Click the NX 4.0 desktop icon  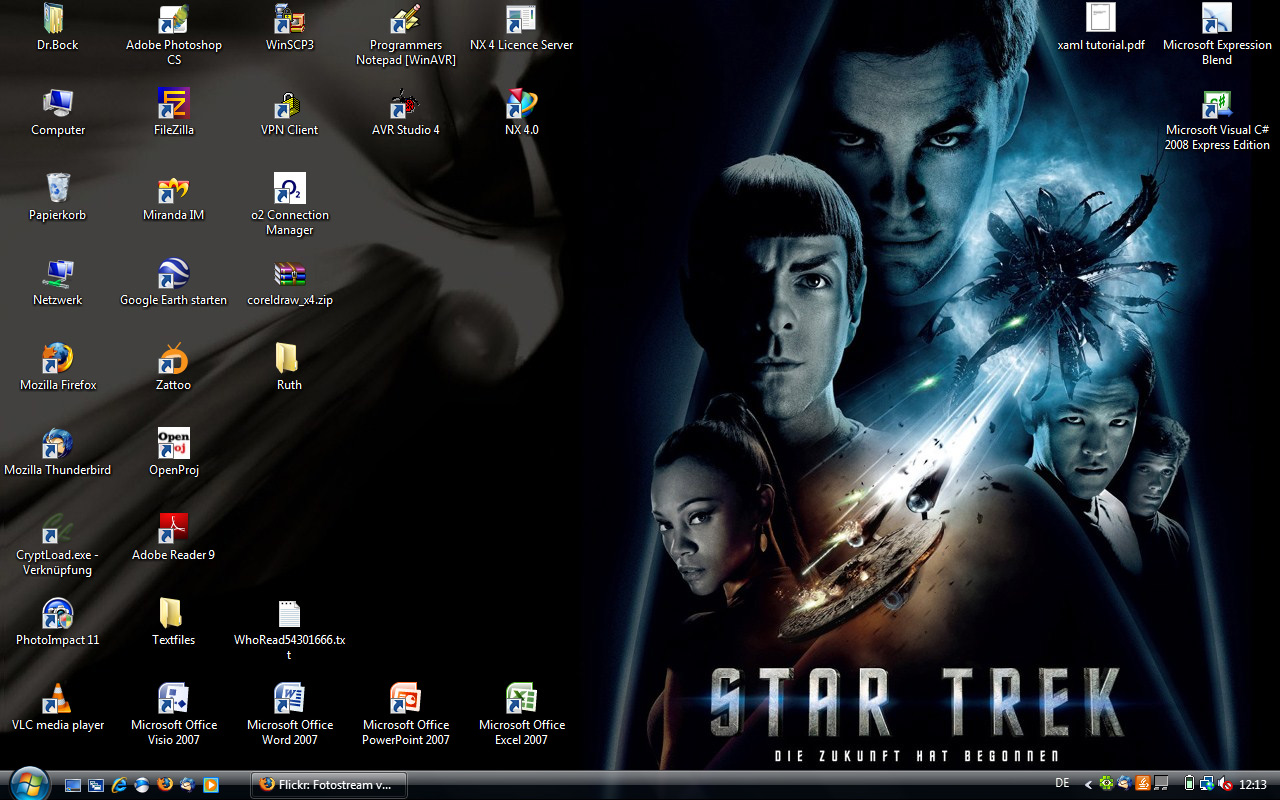[521, 105]
